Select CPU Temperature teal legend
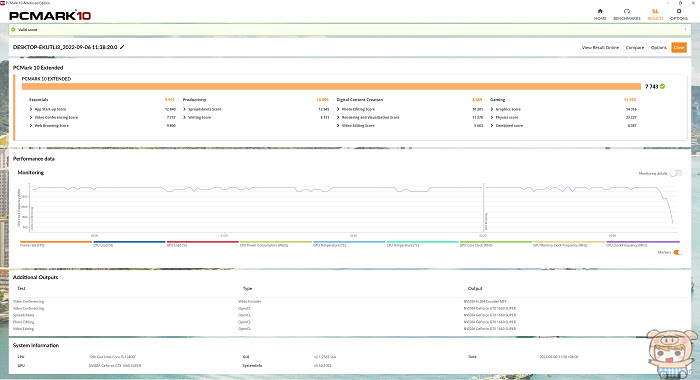 [x=422, y=244]
